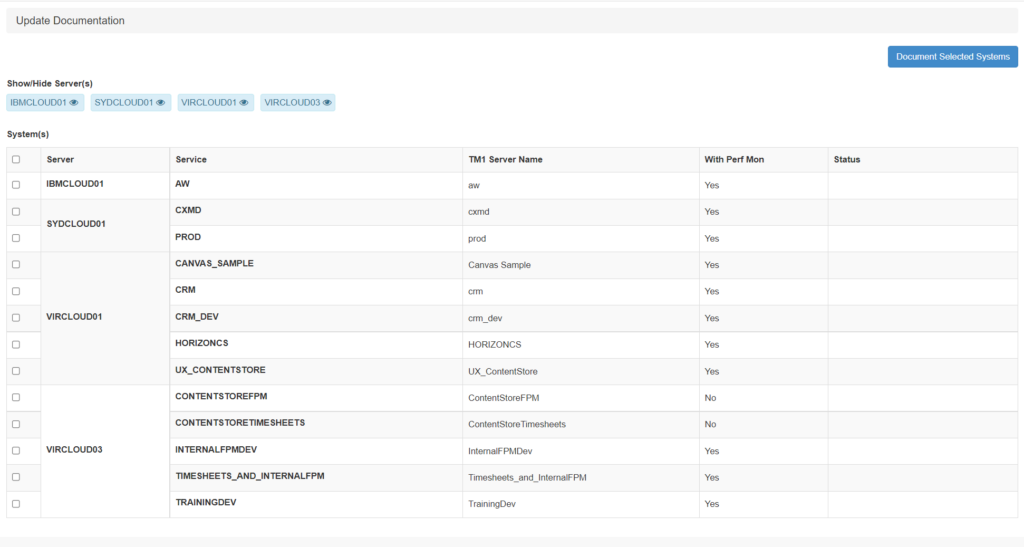Click the INTERNALFPMDEV service name
Image resolution: width=1024 pixels, height=547 pixels.
(x=216, y=450)
